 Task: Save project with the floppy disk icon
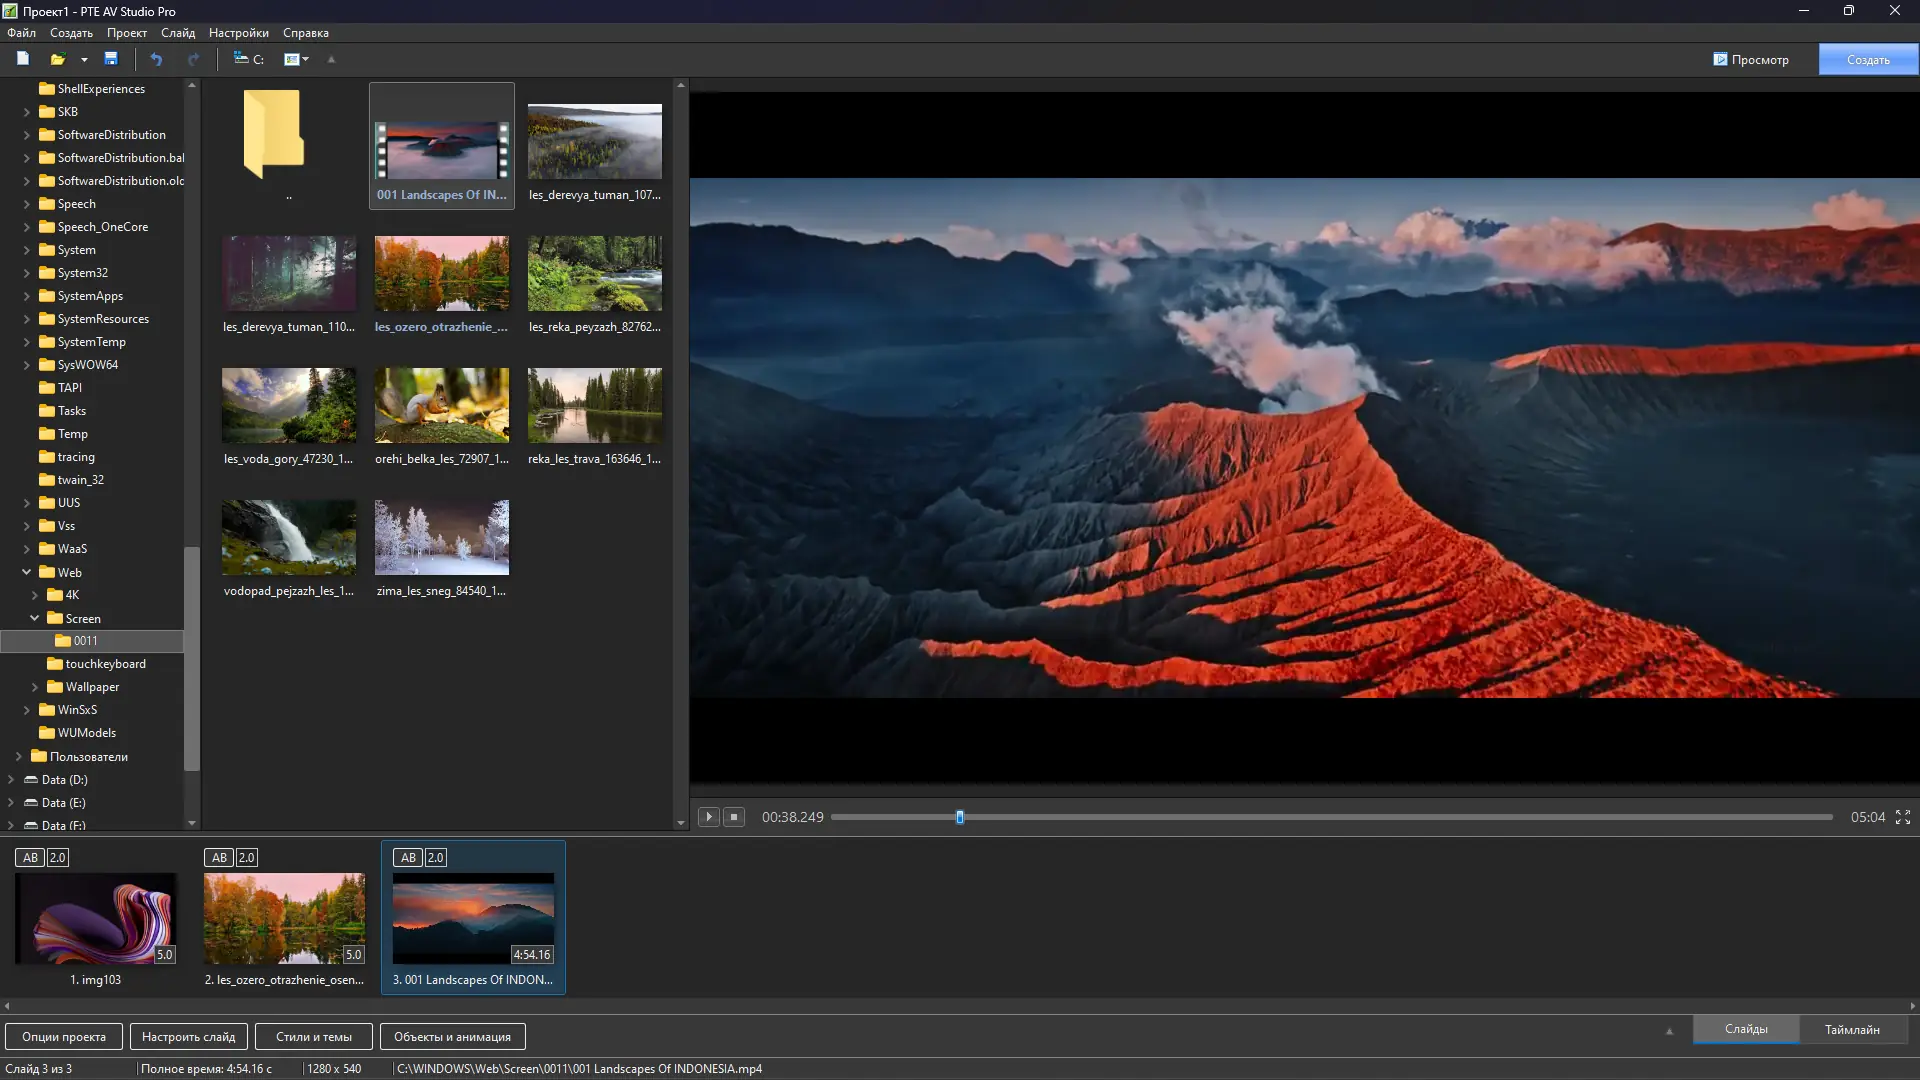[111, 59]
